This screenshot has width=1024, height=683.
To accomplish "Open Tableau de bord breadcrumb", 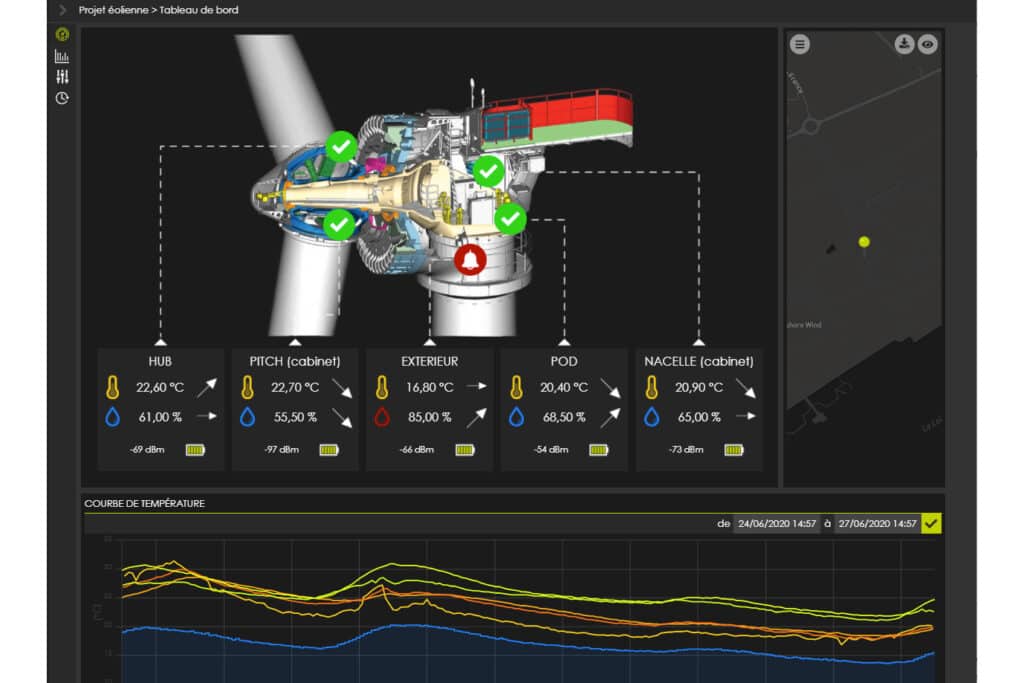I will [x=199, y=10].
